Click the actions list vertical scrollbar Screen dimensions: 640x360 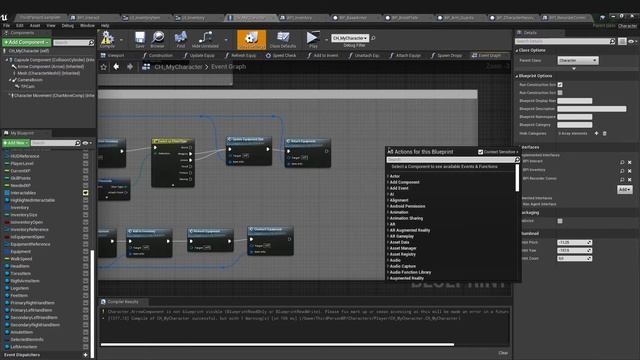point(517,178)
